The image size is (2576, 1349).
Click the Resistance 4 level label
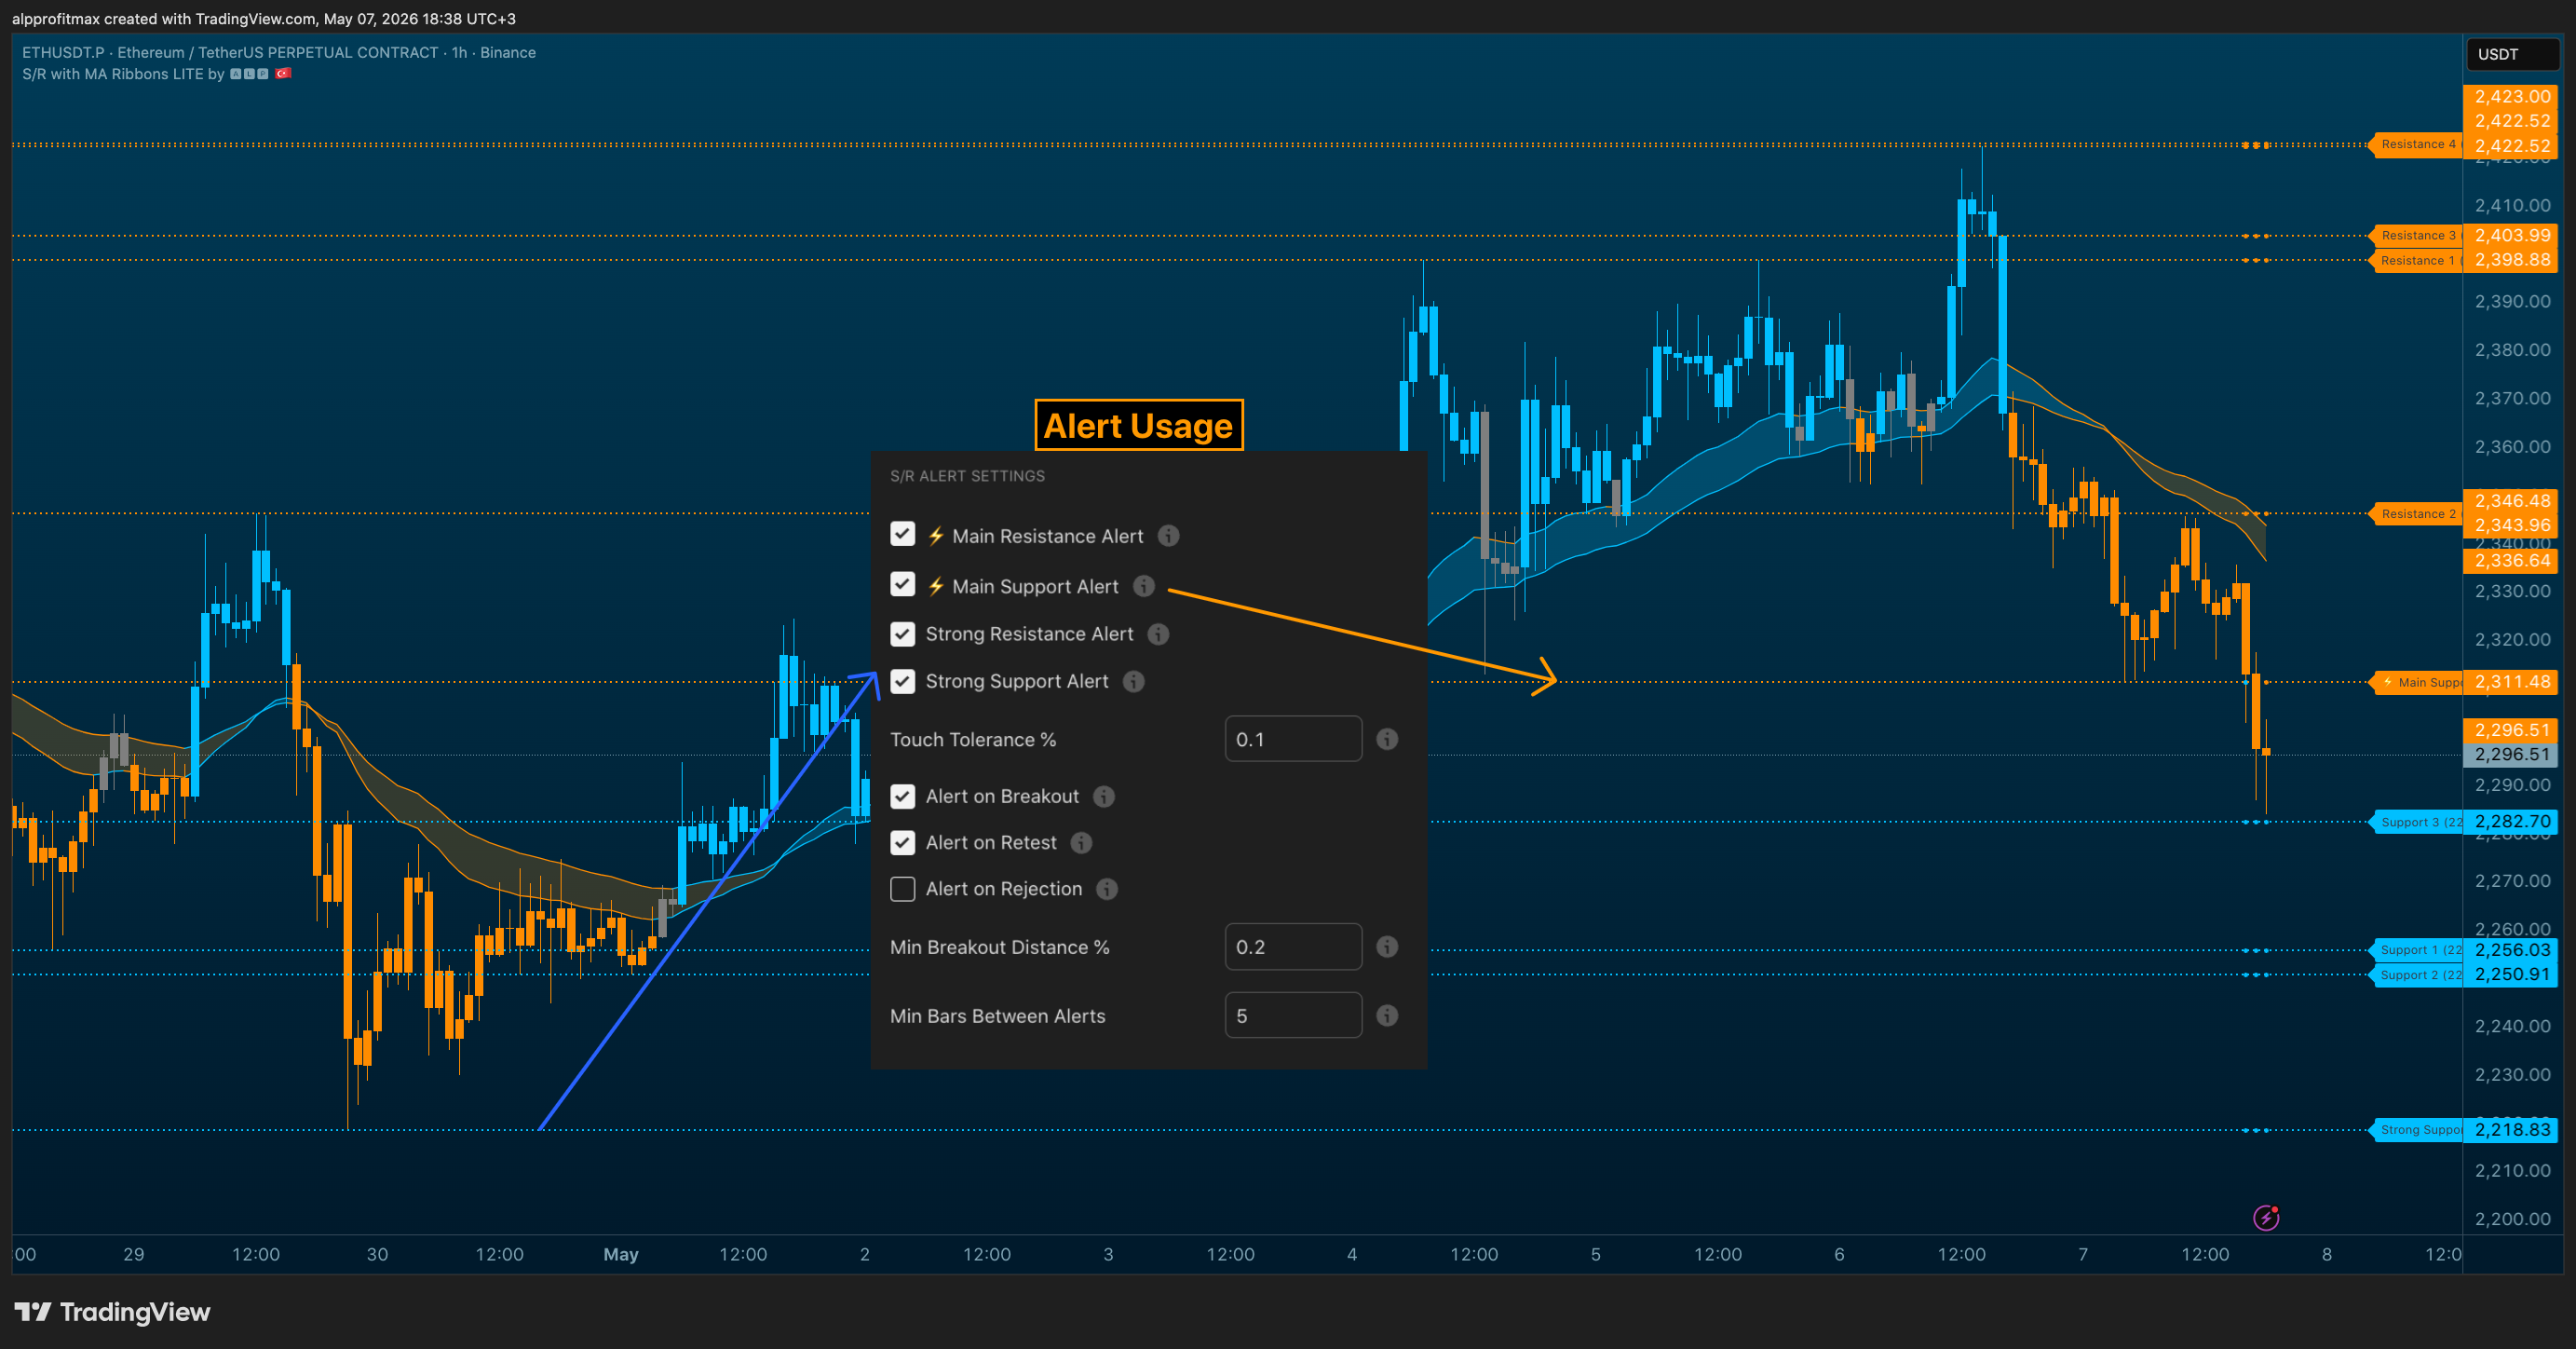click(2416, 145)
